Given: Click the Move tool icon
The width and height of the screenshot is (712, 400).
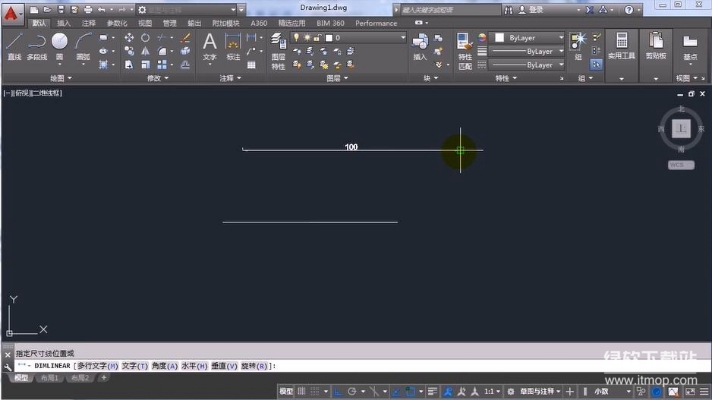Looking at the screenshot, I should click(x=129, y=38).
